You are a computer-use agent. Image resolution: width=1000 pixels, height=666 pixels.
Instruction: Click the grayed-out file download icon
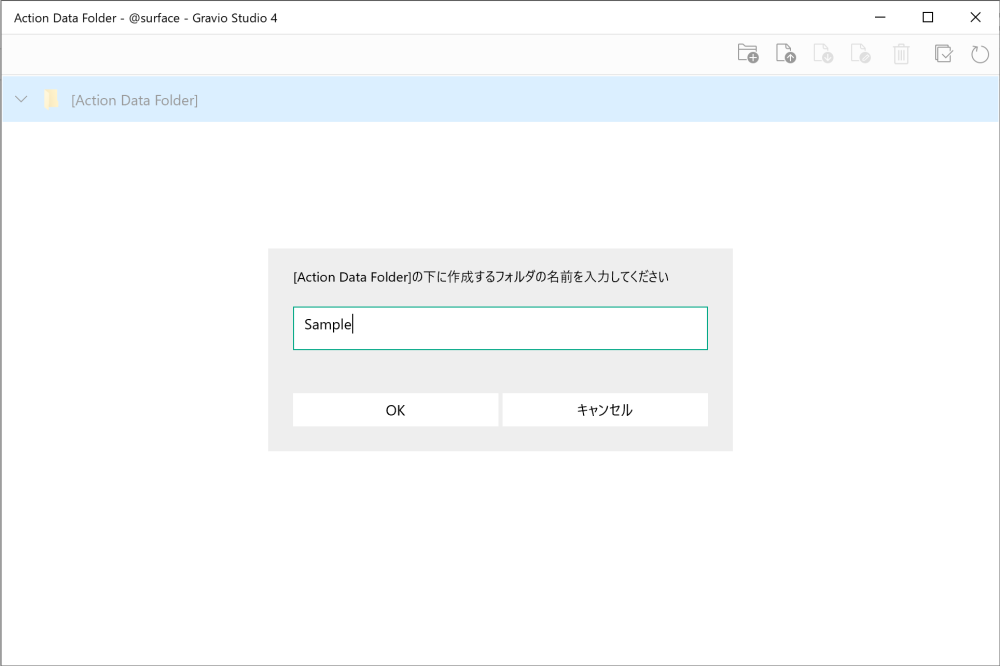(824, 53)
